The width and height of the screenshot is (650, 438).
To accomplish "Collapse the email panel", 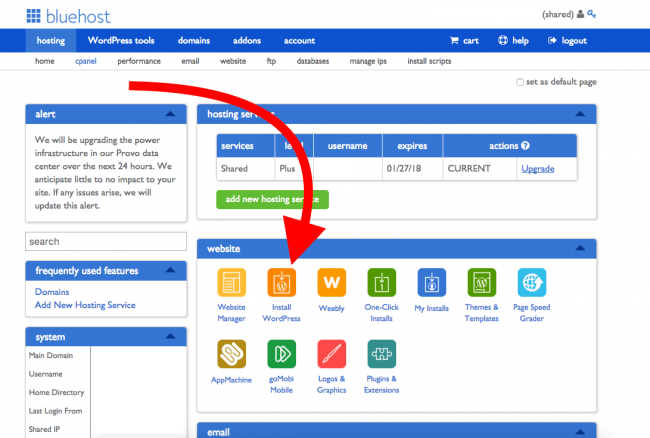I will [580, 432].
